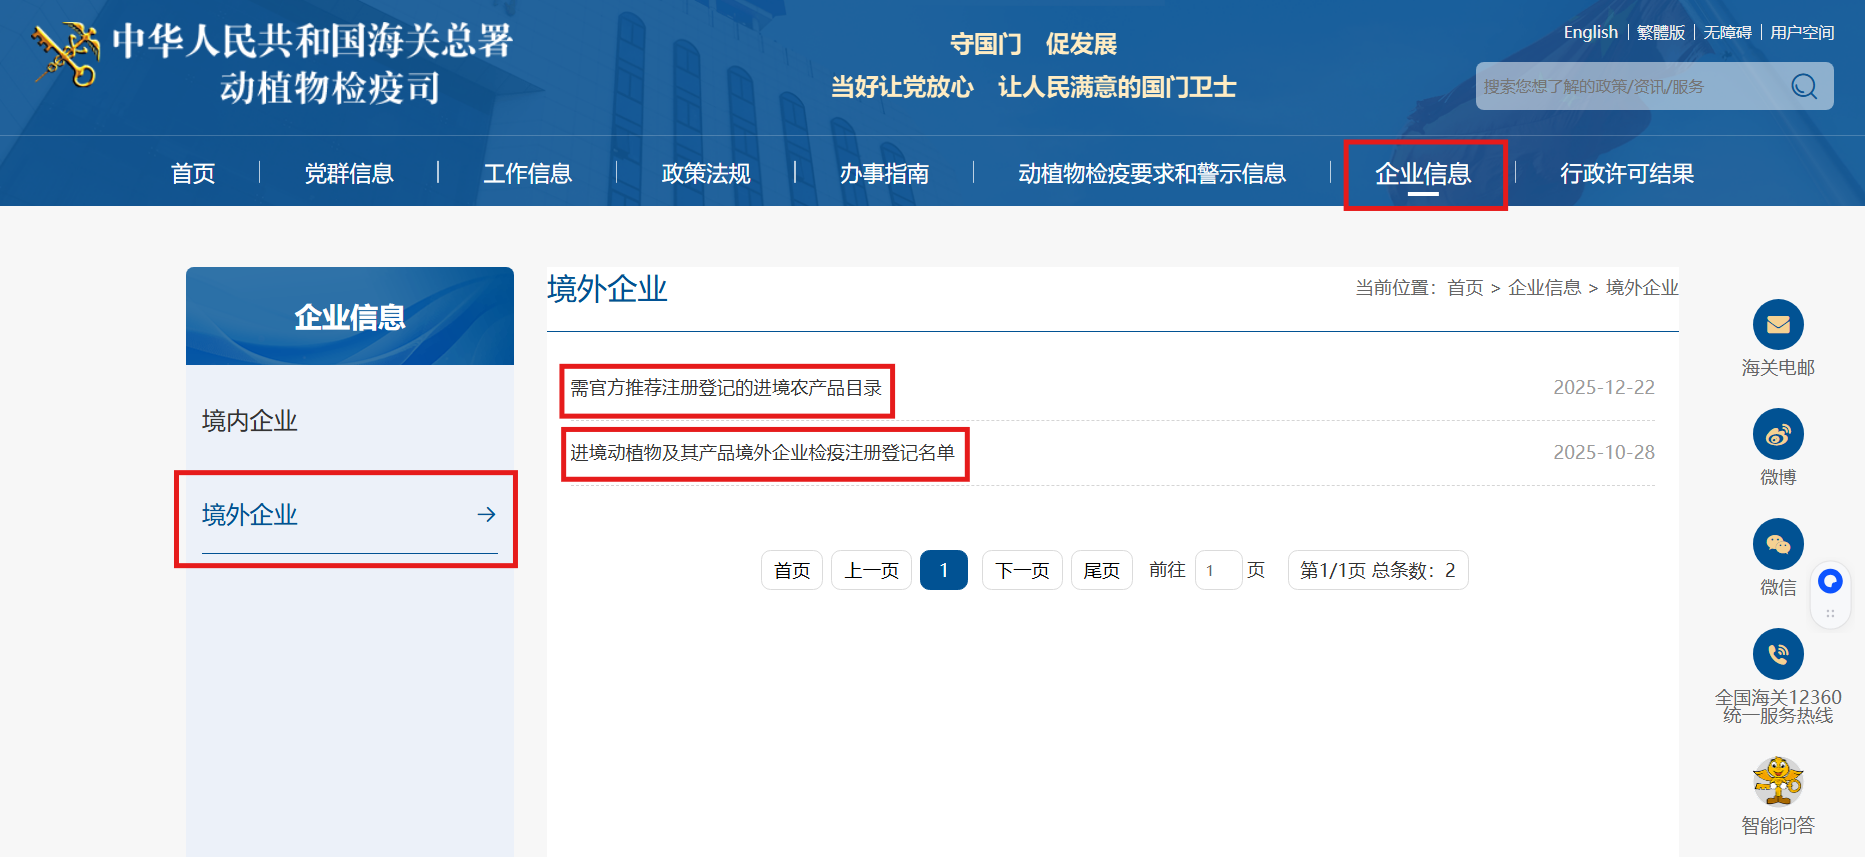Open 进境动植物及其产品境外企业检疫注册登记名单 link
Image resolution: width=1865 pixels, height=857 pixels.
click(x=762, y=453)
